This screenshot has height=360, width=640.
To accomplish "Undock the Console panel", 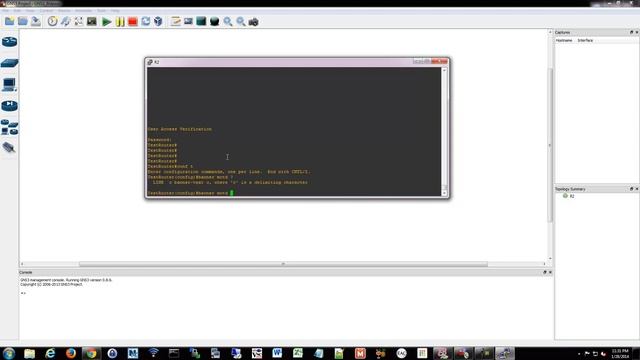I will (x=544, y=272).
